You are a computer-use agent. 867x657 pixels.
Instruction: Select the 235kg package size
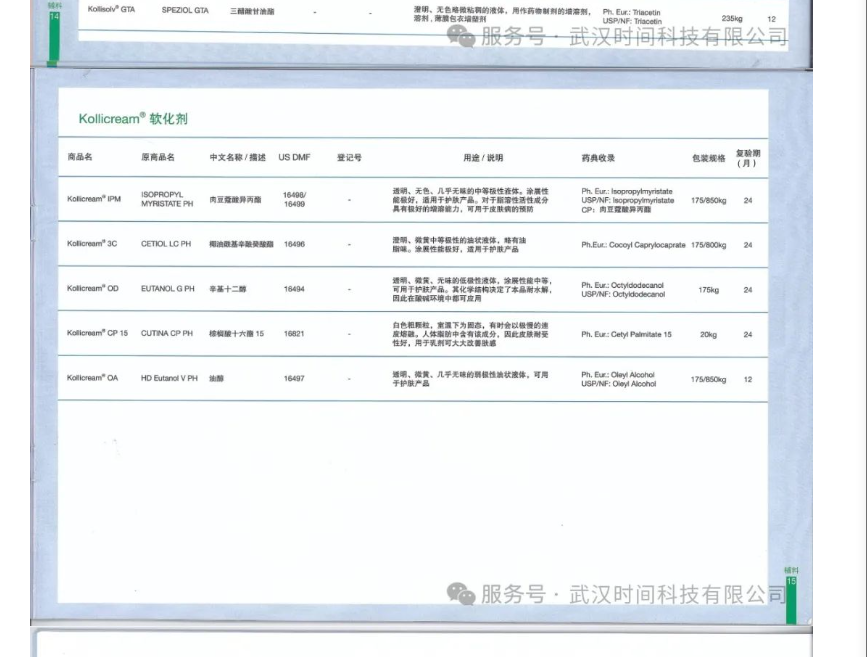[x=732, y=18]
